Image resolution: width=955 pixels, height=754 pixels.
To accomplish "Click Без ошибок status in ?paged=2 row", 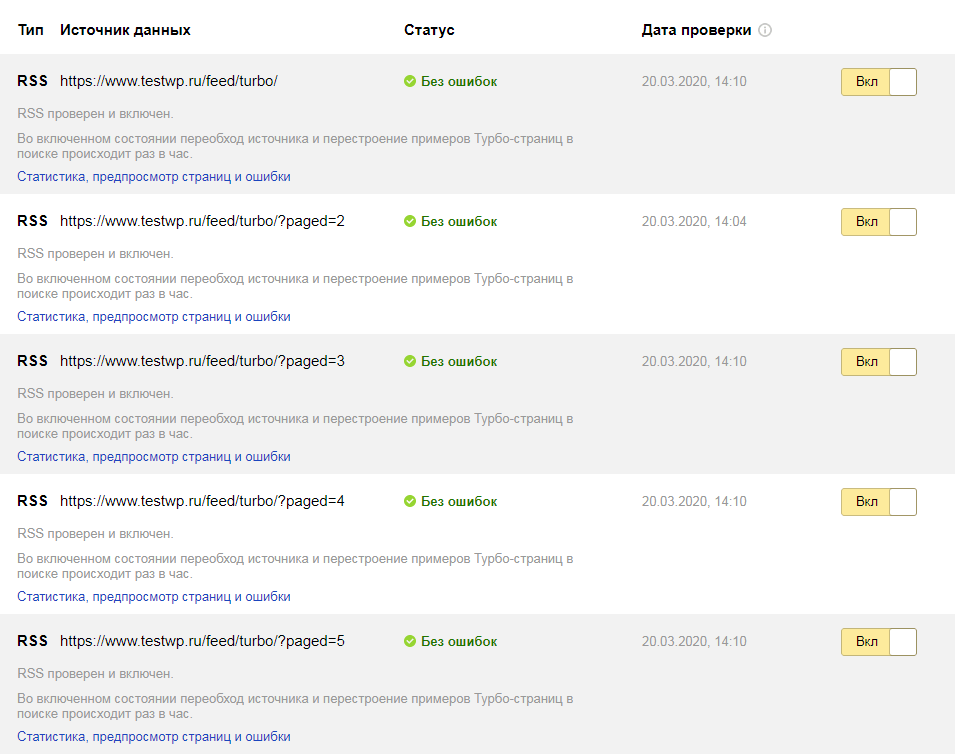I will (459, 221).
